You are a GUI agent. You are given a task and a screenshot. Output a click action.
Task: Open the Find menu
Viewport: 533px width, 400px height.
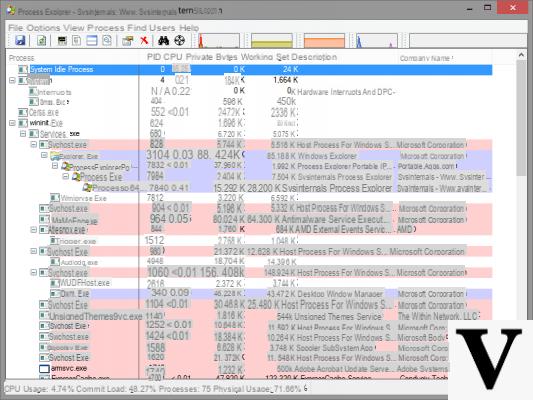[x=136, y=28]
